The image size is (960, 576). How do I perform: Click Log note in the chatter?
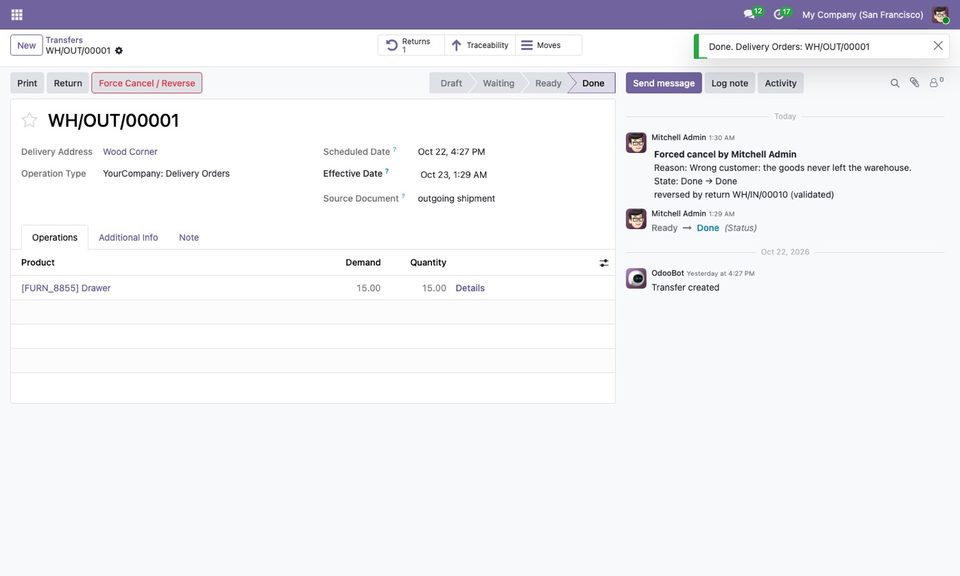tap(730, 83)
